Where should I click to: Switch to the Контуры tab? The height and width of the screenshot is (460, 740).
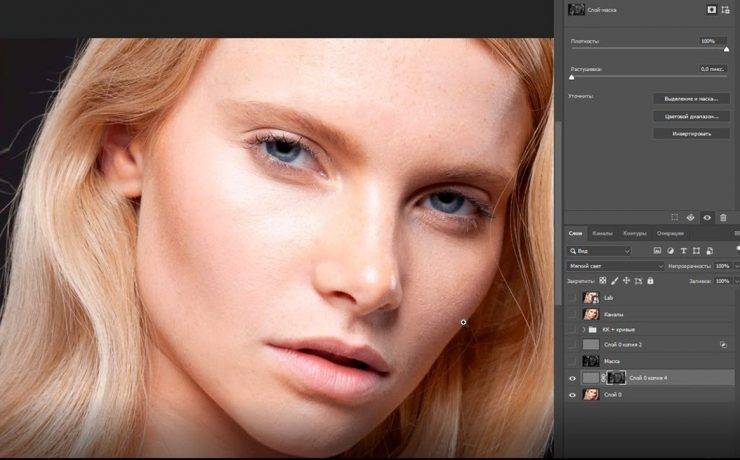[x=634, y=234]
